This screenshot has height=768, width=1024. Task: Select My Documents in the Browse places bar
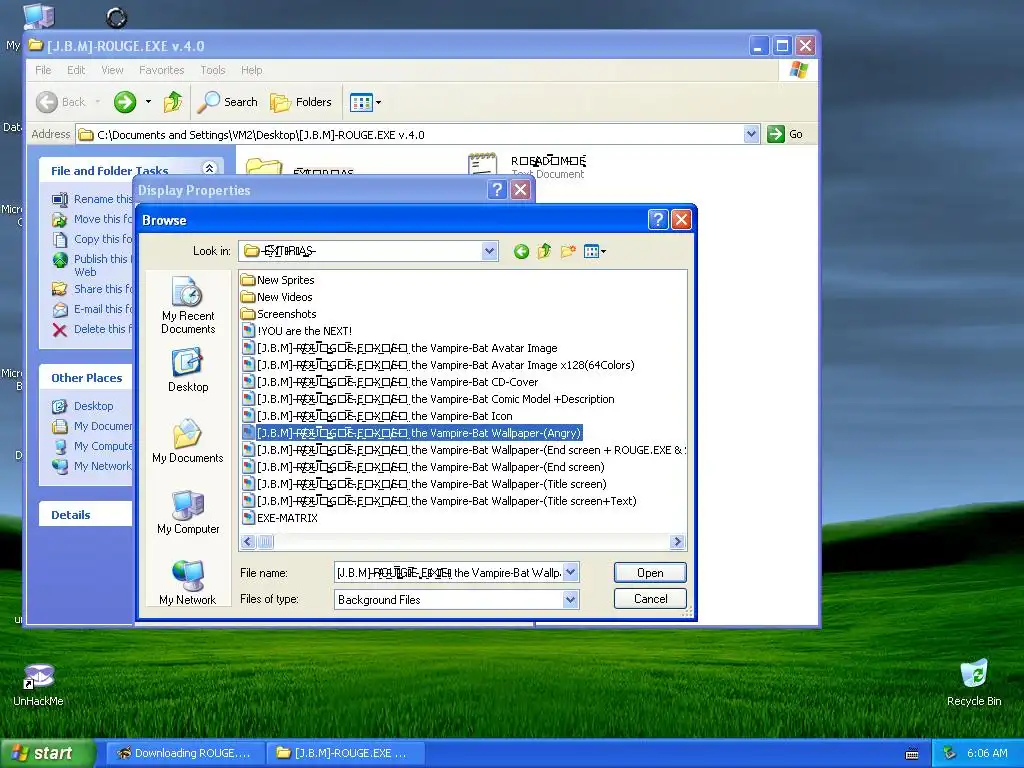coord(187,441)
